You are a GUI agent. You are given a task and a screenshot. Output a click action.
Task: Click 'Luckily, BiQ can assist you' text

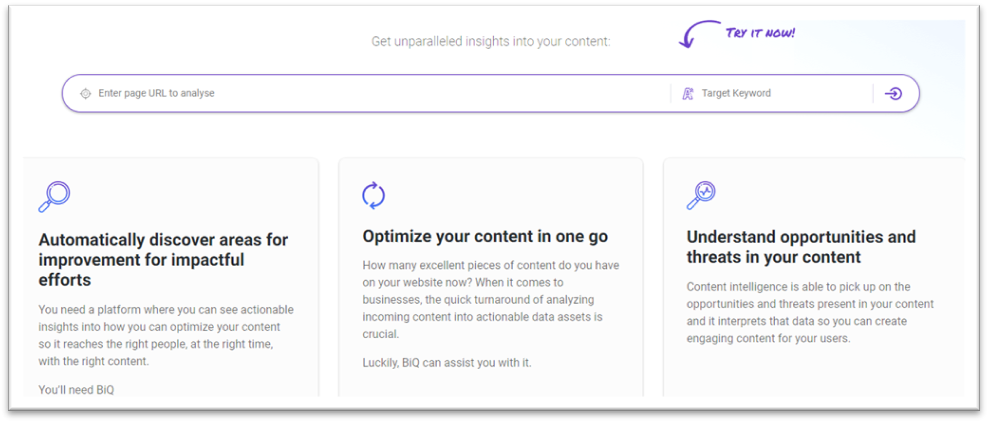(447, 363)
